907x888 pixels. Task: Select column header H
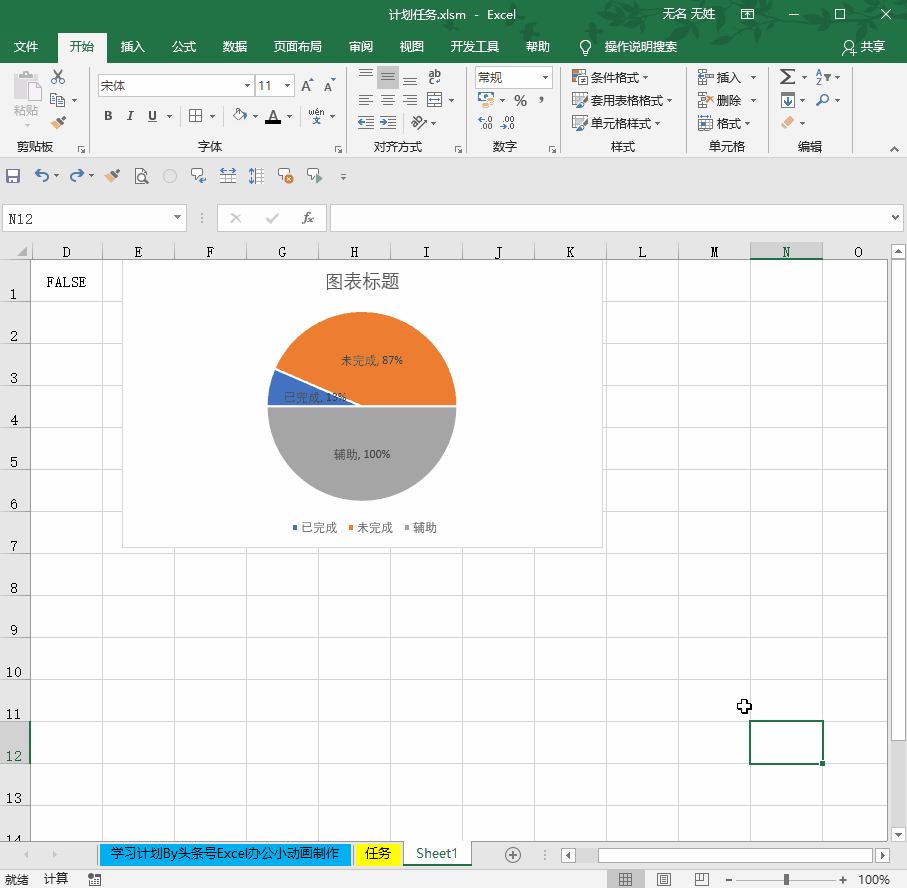point(354,252)
